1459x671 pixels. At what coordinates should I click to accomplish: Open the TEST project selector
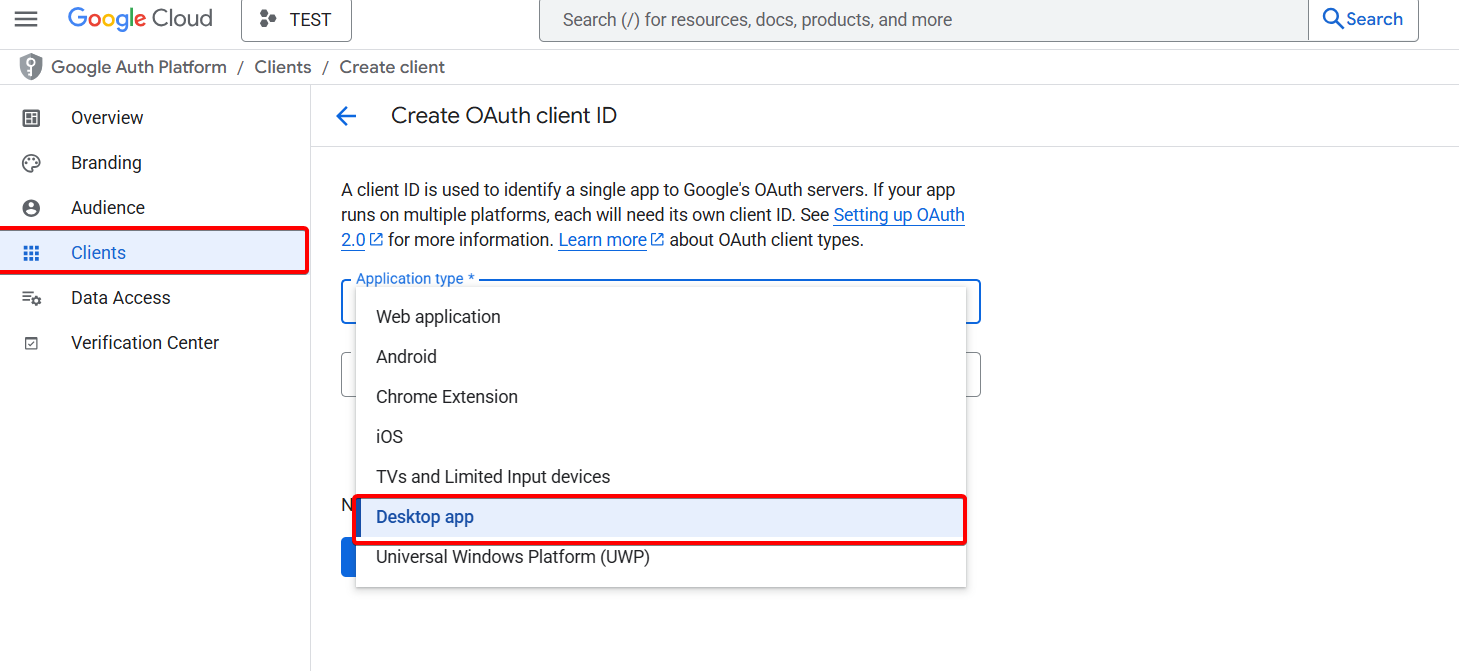point(296,20)
